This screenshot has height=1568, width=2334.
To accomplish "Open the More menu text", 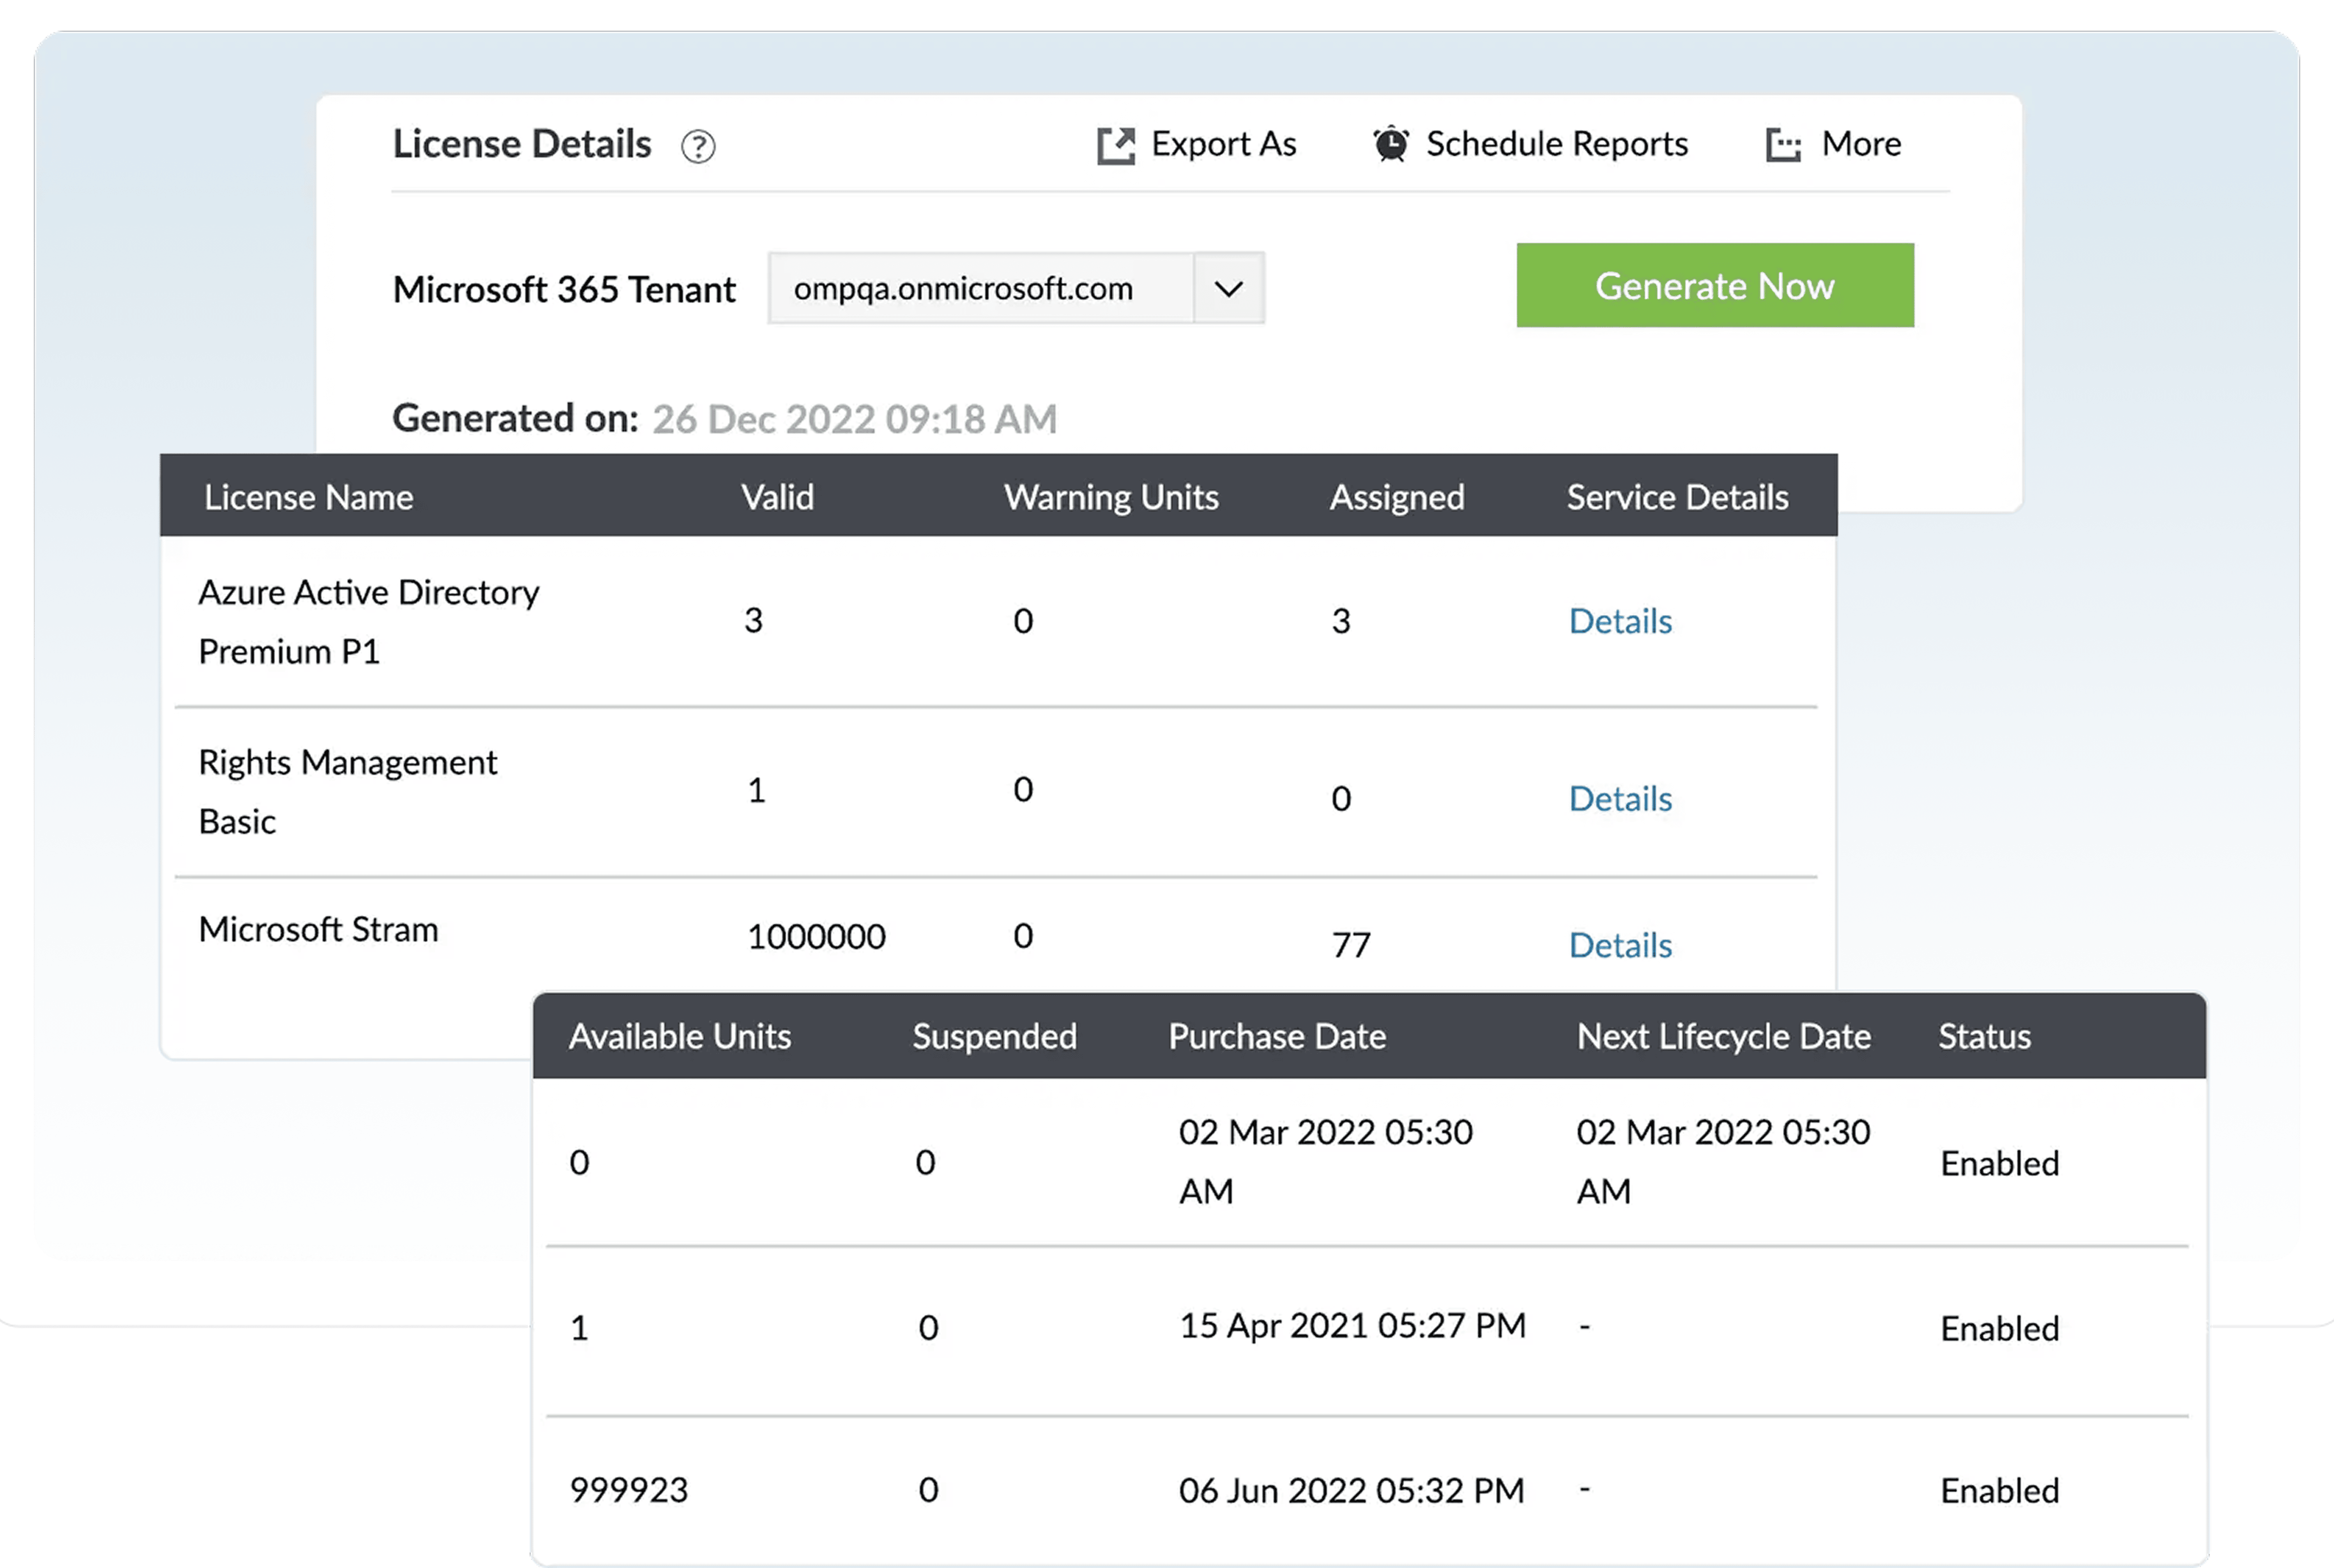I will [1860, 144].
